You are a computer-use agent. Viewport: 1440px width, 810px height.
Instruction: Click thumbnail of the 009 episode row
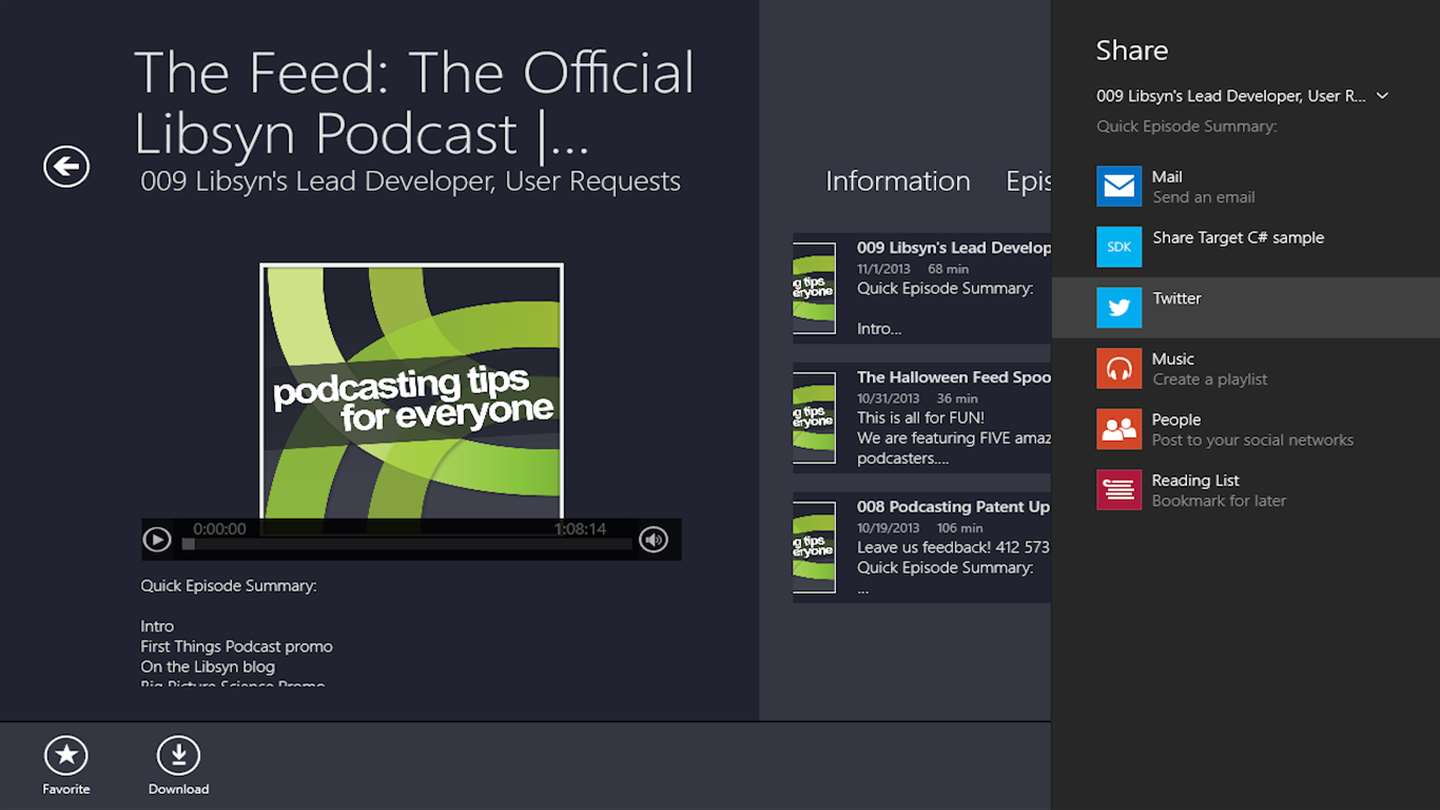pos(814,288)
